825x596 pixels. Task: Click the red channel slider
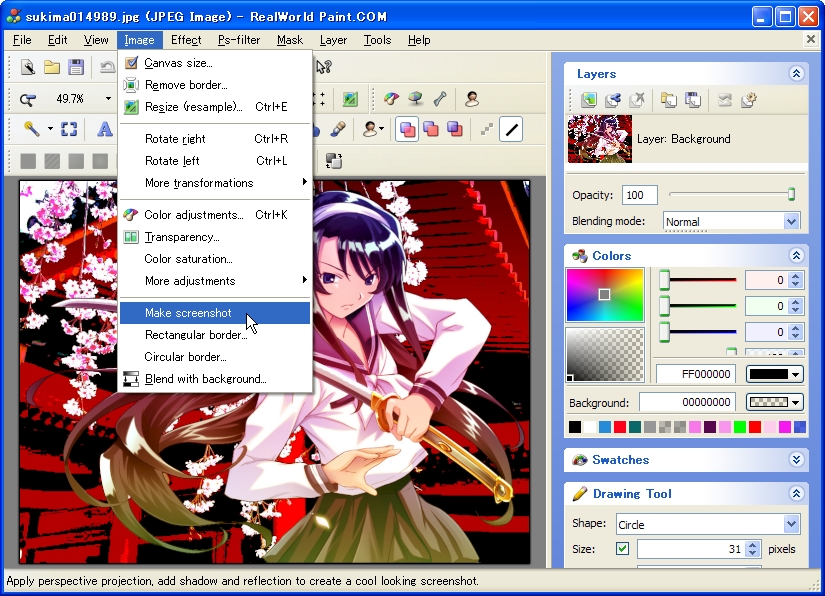[699, 280]
